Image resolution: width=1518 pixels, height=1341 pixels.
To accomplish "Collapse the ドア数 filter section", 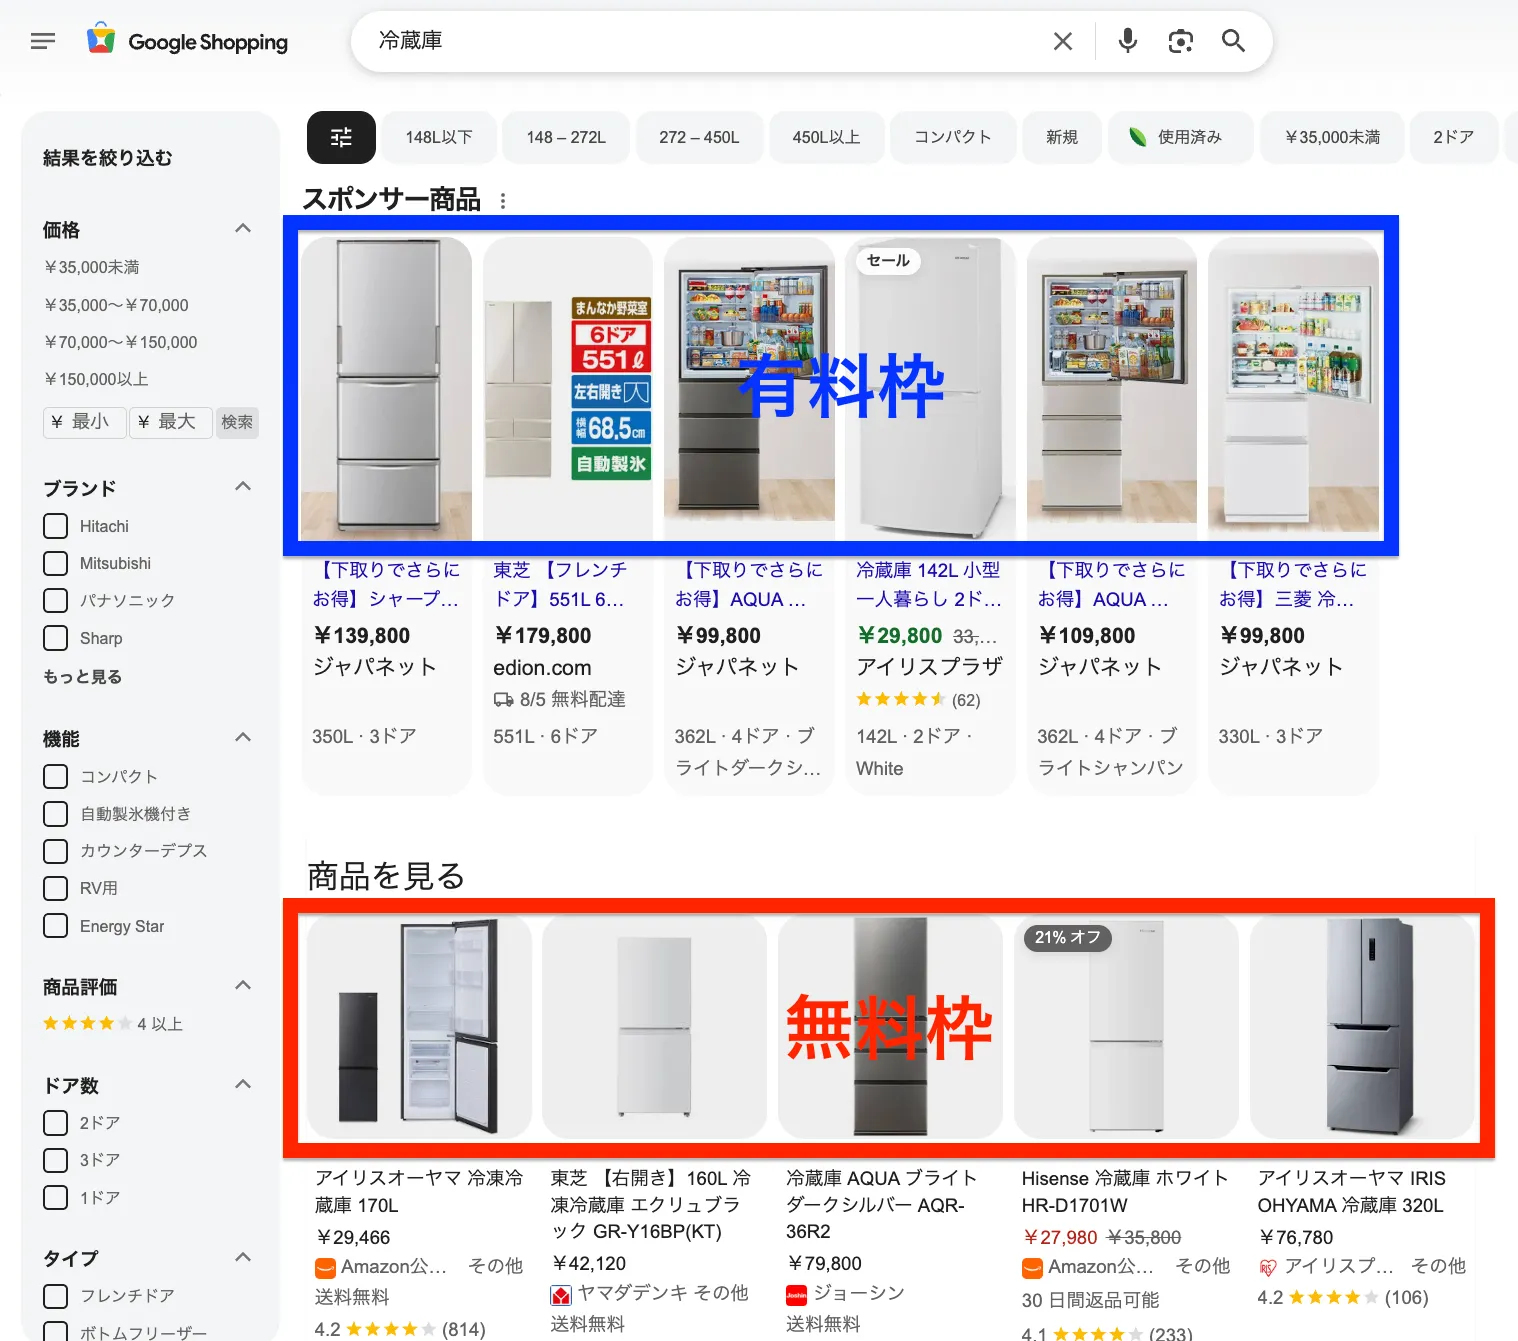I will coord(243,1085).
